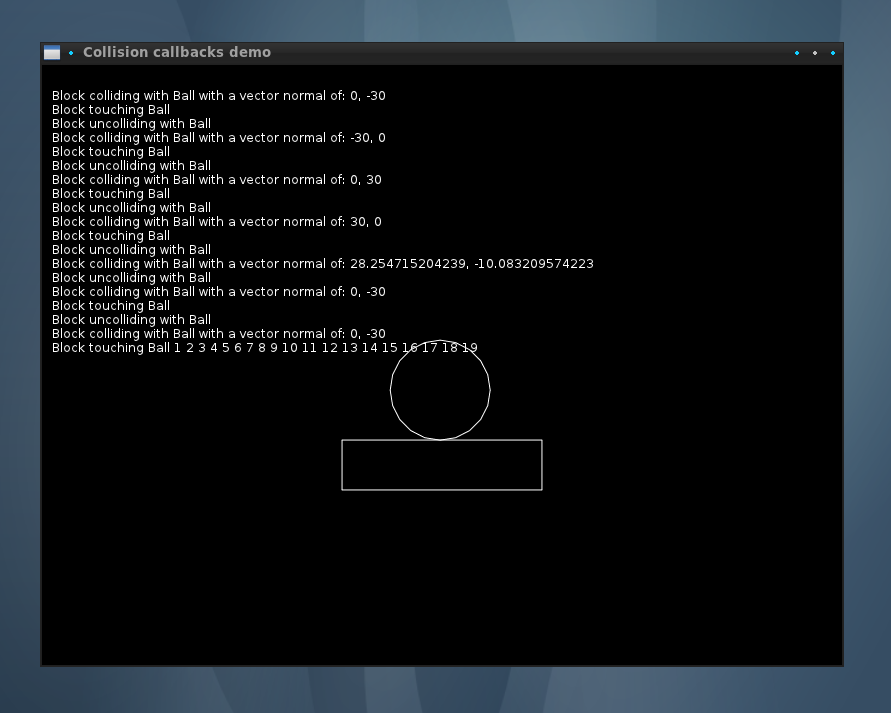
Task: Minimize the Collision callbacks demo window
Action: pos(797,53)
